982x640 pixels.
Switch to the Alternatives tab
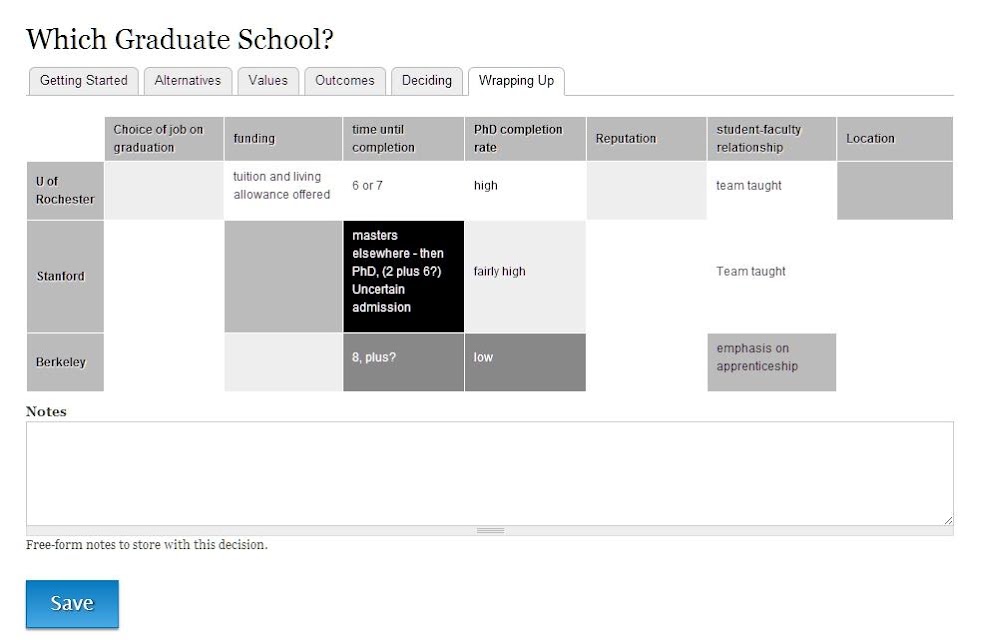[x=188, y=81]
